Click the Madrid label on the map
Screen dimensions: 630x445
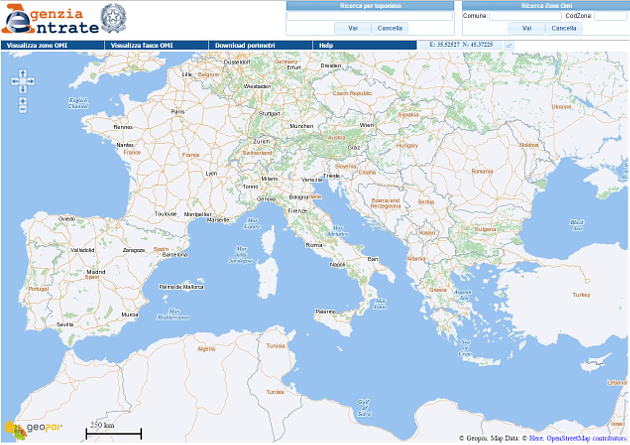coord(96,272)
